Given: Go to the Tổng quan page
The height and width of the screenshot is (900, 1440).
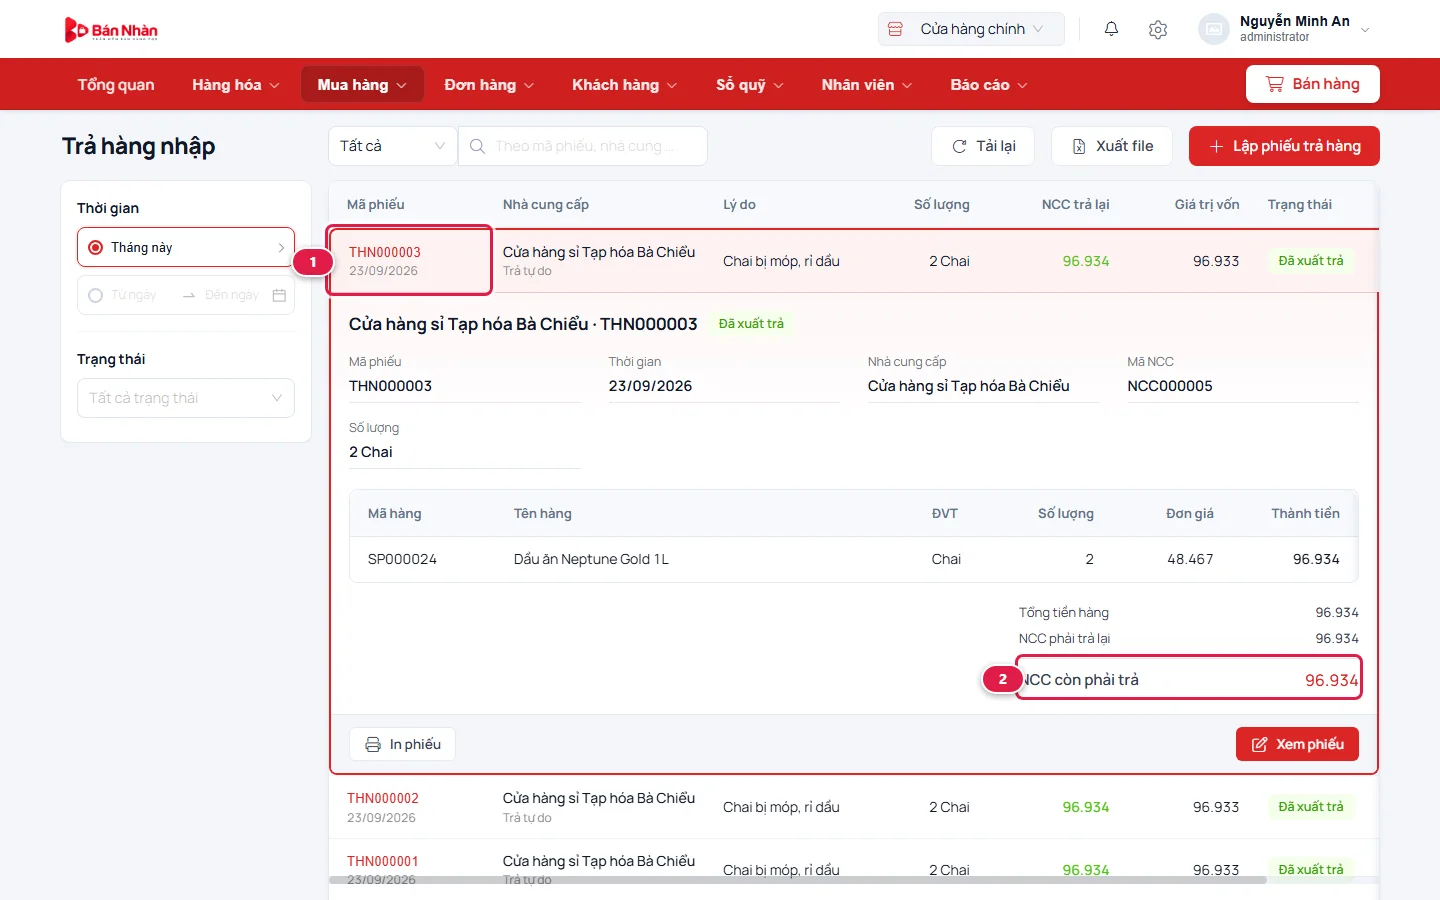Looking at the screenshot, I should click(116, 85).
